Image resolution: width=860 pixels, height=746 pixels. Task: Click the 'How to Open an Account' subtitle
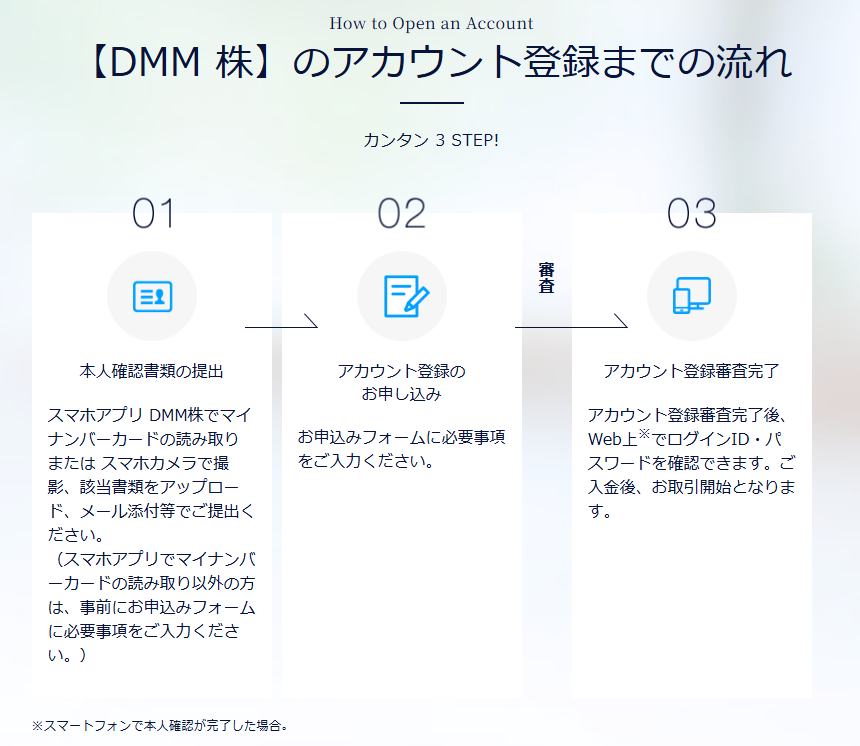point(431,24)
